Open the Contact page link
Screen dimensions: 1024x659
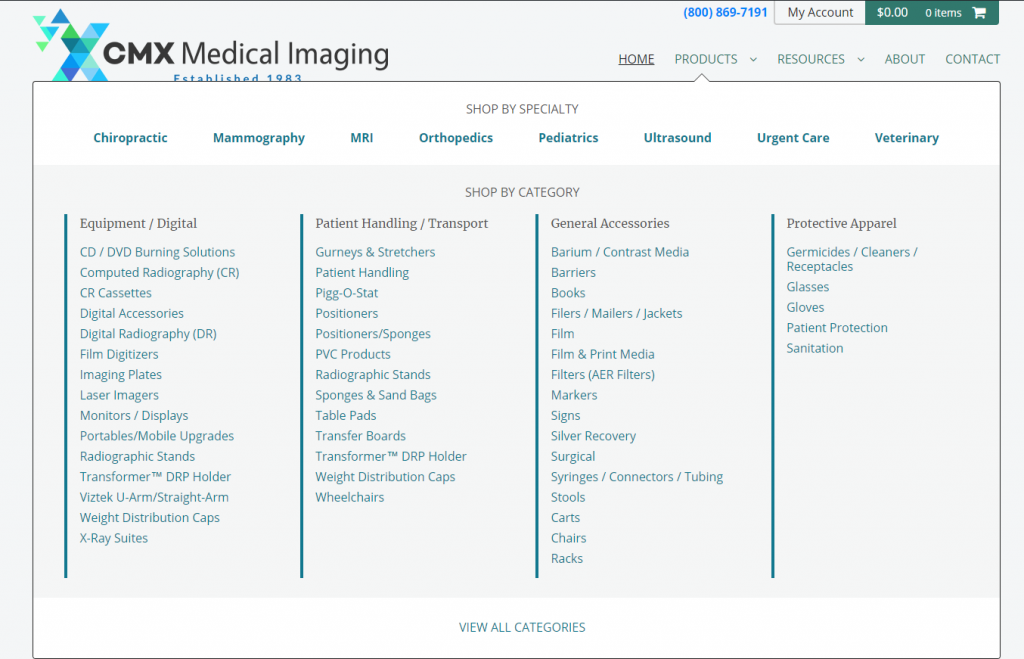coord(972,59)
